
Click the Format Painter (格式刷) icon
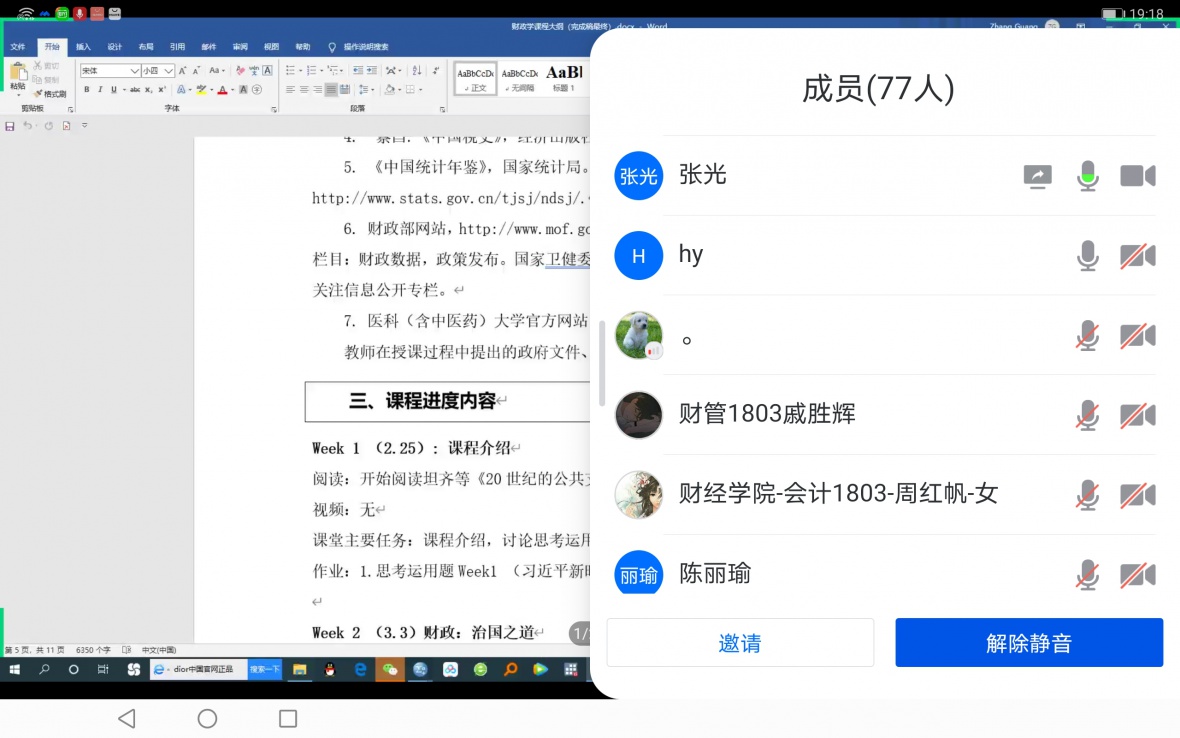pyautogui.click(x=48, y=94)
